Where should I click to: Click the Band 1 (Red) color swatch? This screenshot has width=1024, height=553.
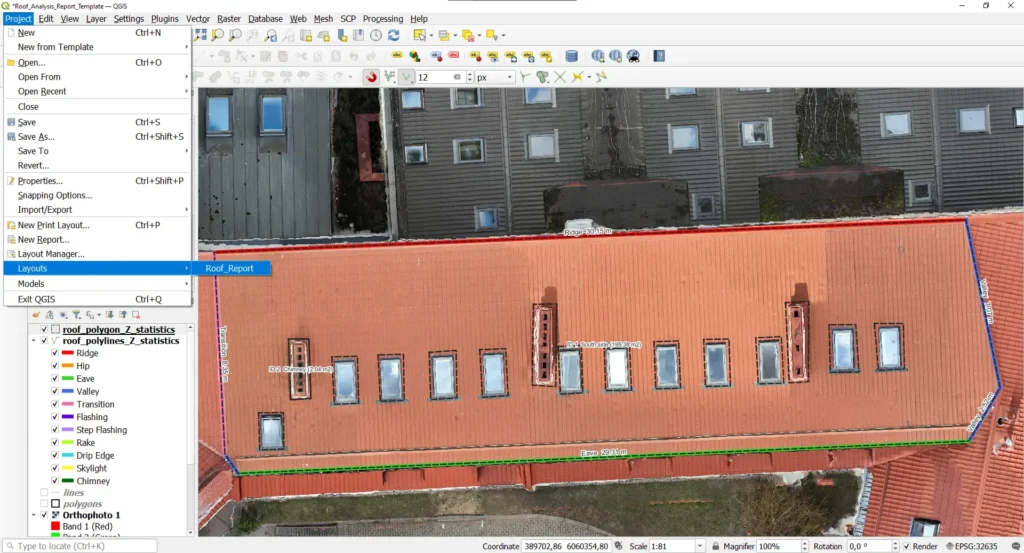click(56, 526)
